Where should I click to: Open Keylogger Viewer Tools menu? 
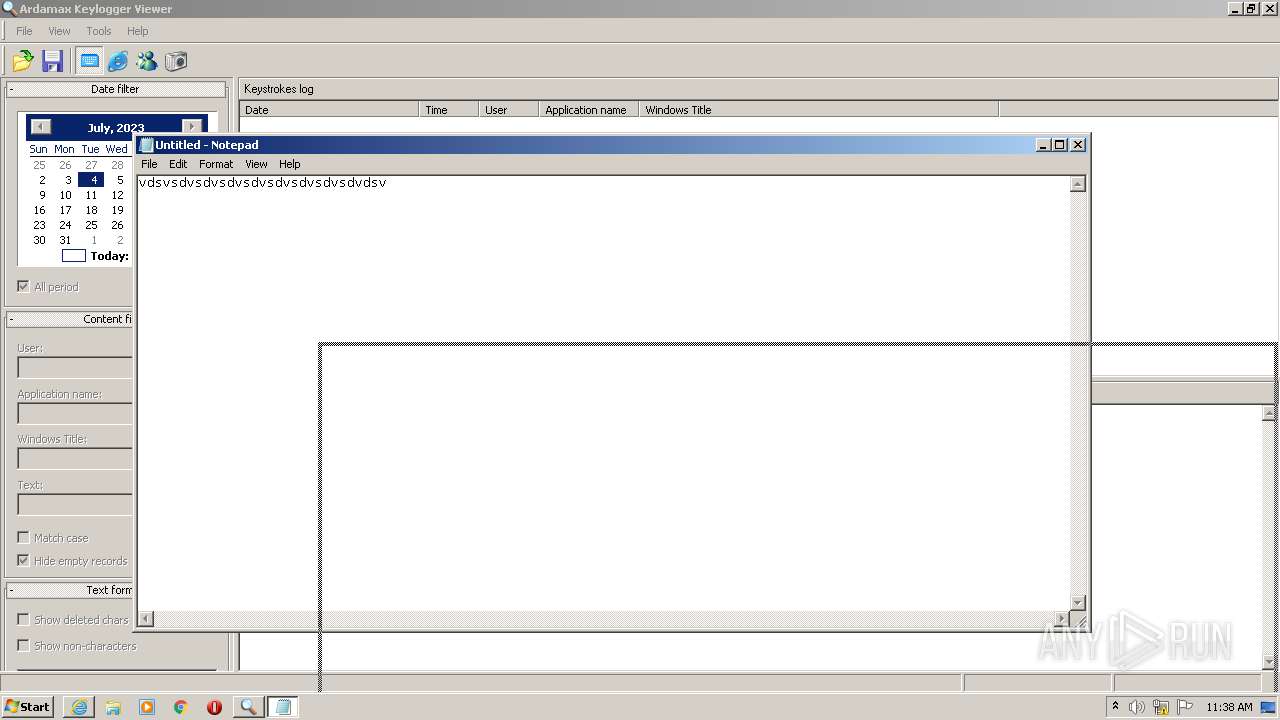pos(98,31)
